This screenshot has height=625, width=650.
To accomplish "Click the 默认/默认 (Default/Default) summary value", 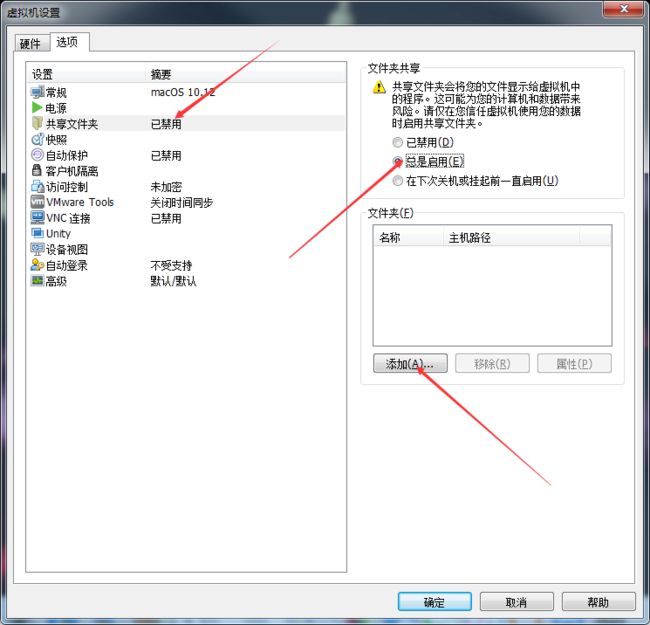I will click(x=173, y=281).
